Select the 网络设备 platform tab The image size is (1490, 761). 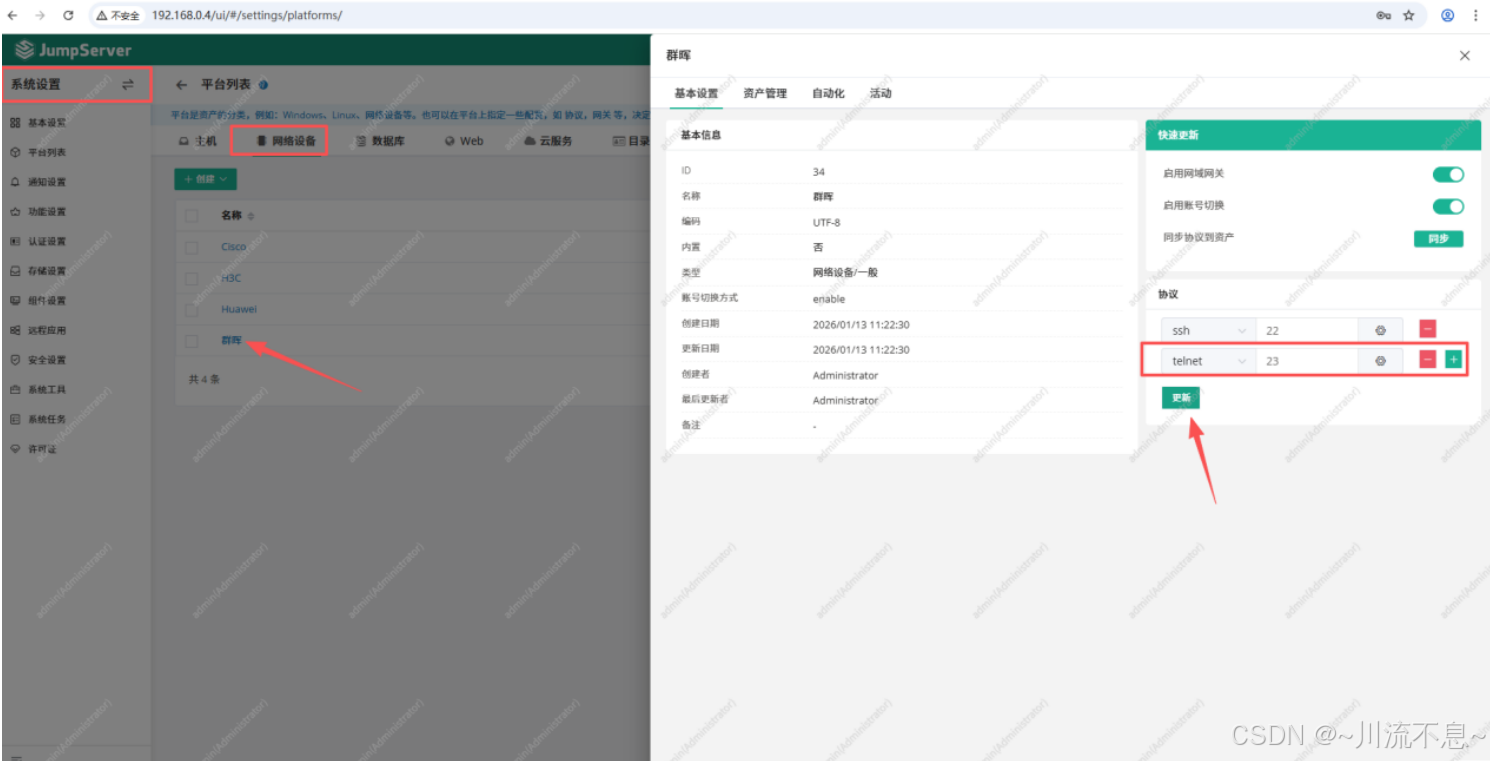click(286, 141)
